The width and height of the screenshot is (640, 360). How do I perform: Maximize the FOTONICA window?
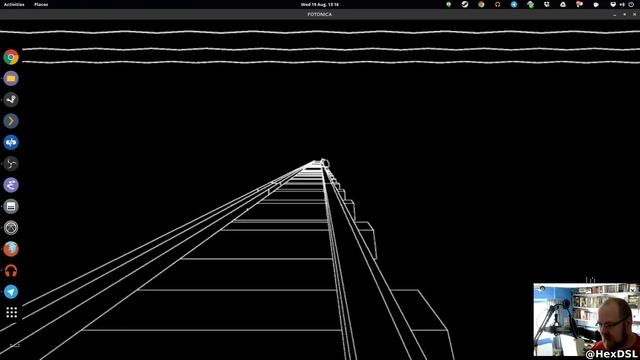[624, 14]
